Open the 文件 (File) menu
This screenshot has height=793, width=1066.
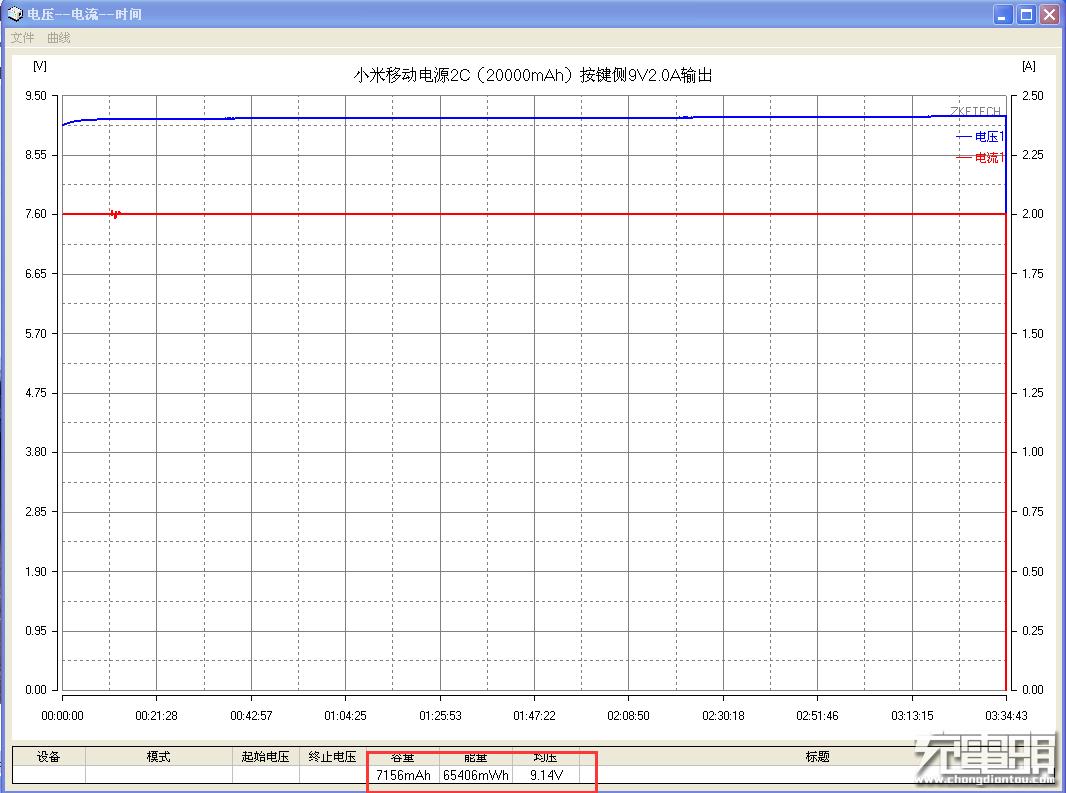click(x=22, y=37)
